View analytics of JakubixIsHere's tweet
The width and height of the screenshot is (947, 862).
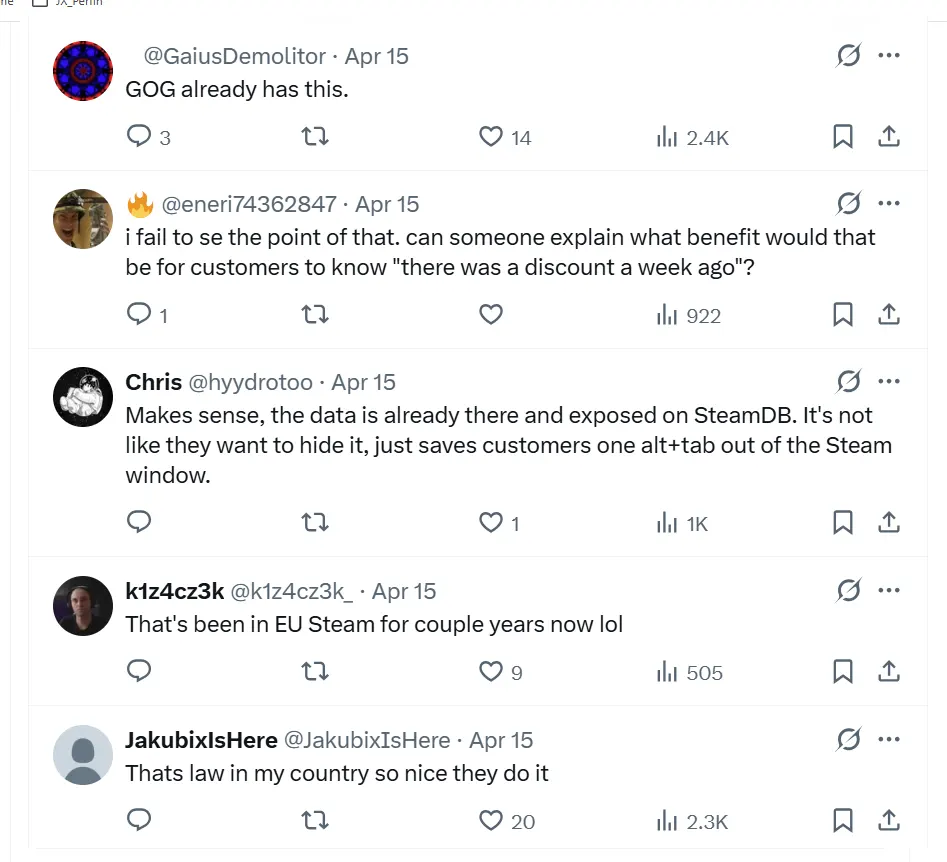[x=693, y=821]
